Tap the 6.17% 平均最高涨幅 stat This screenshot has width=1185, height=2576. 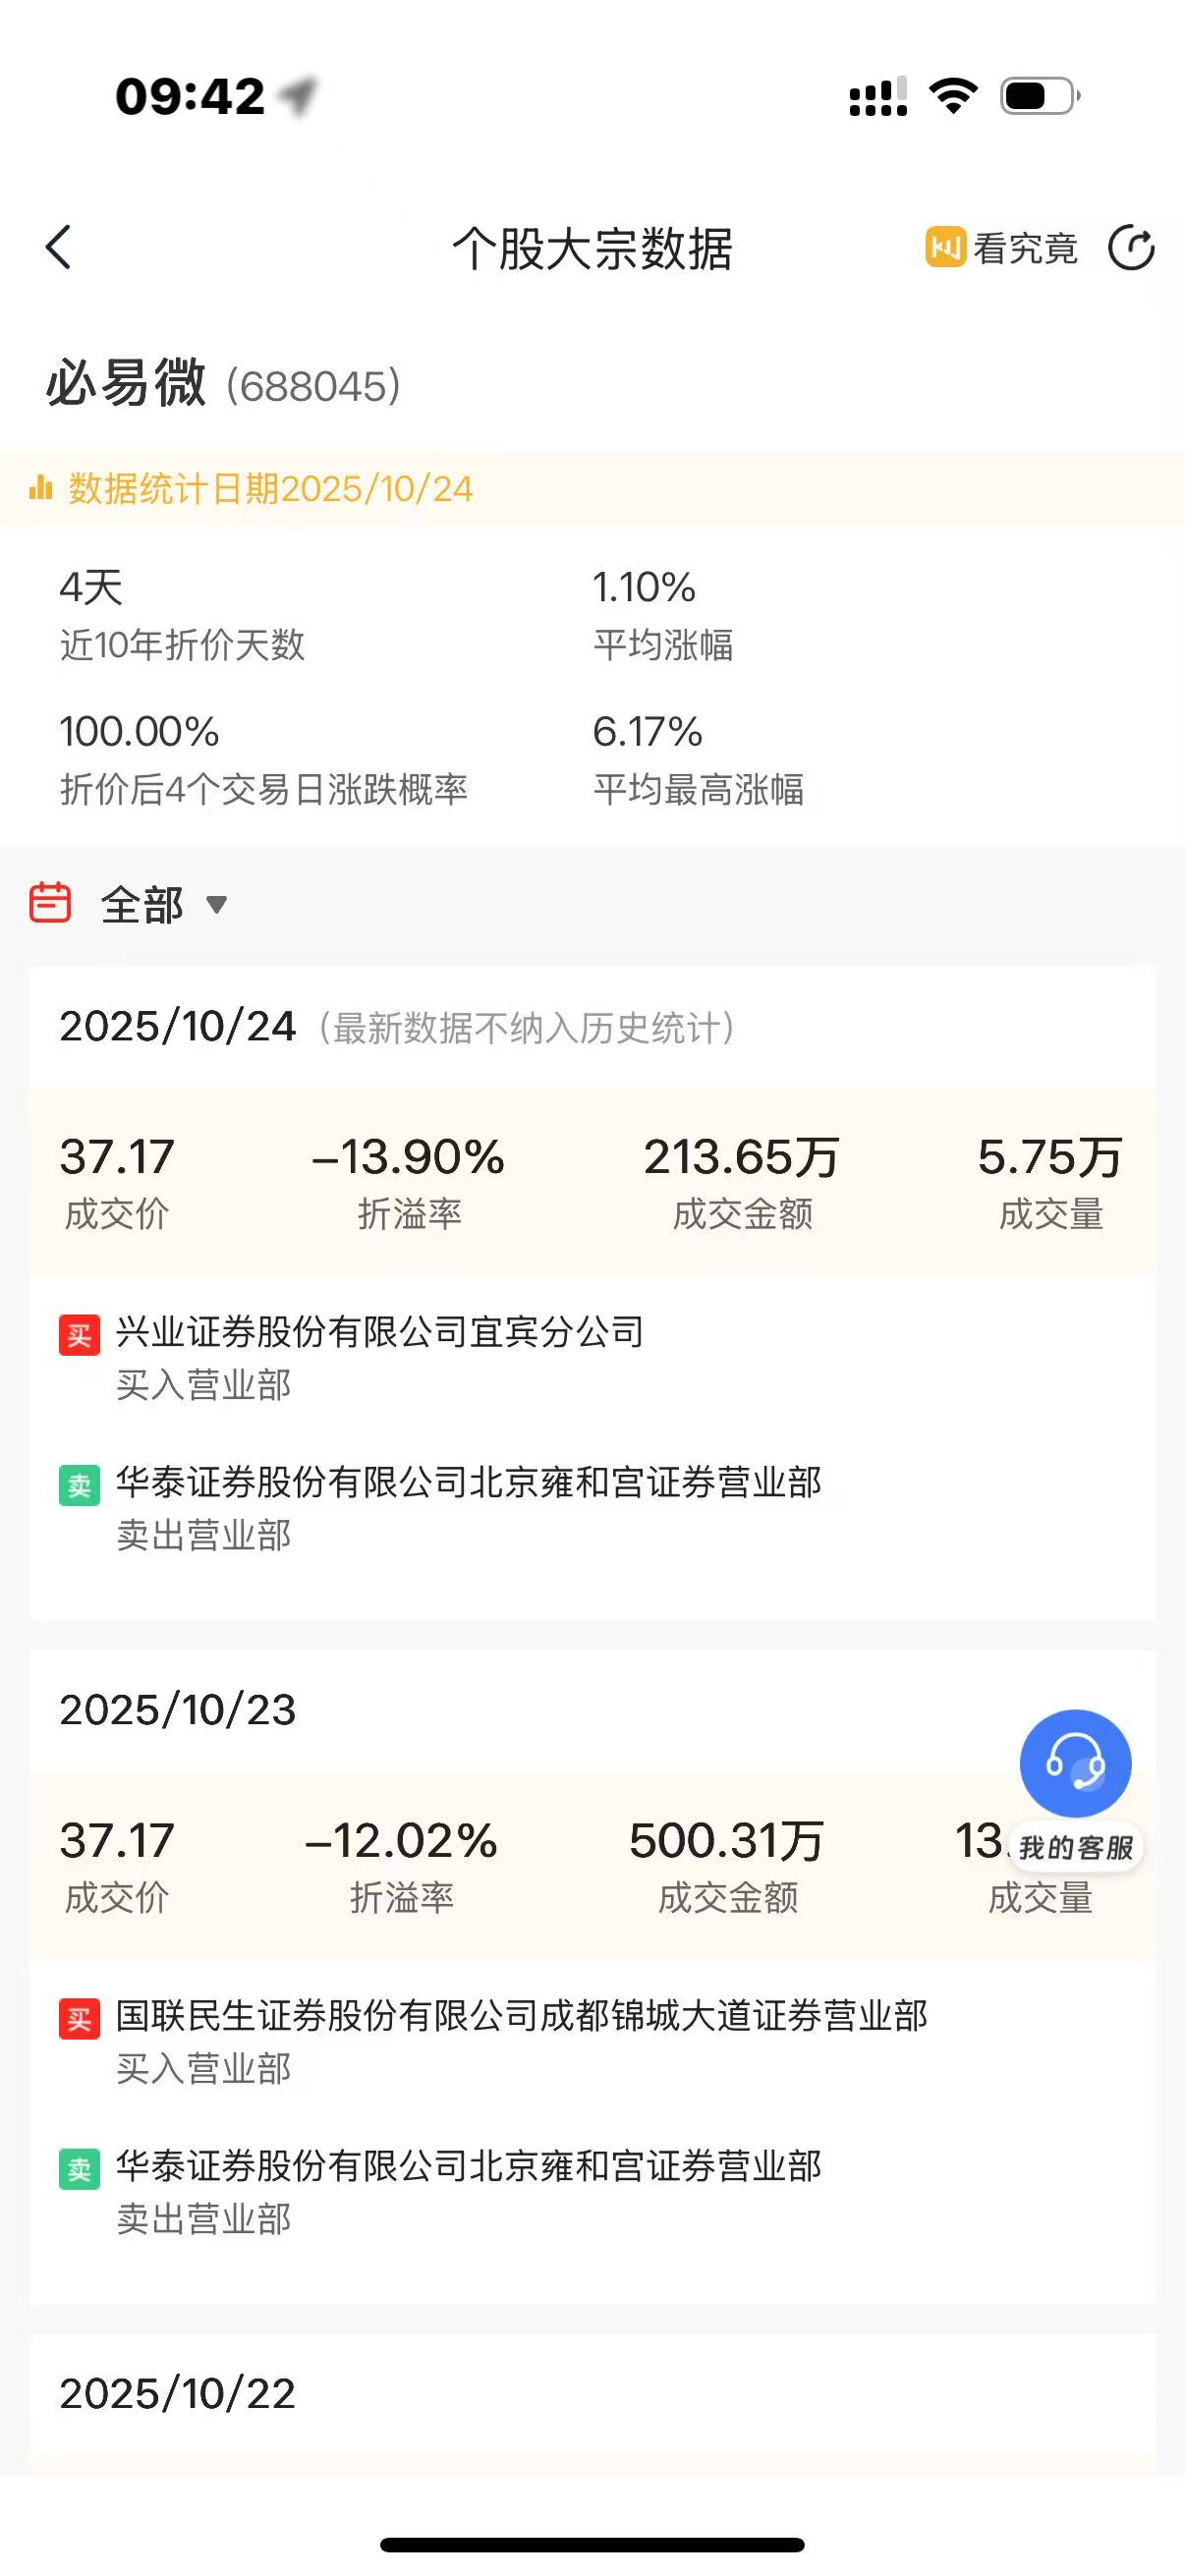click(x=698, y=759)
